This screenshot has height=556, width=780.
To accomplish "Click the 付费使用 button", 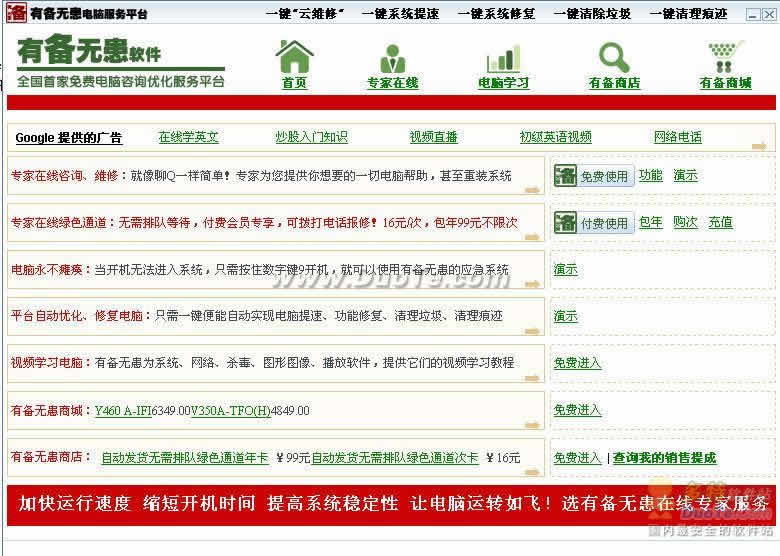I will (594, 222).
